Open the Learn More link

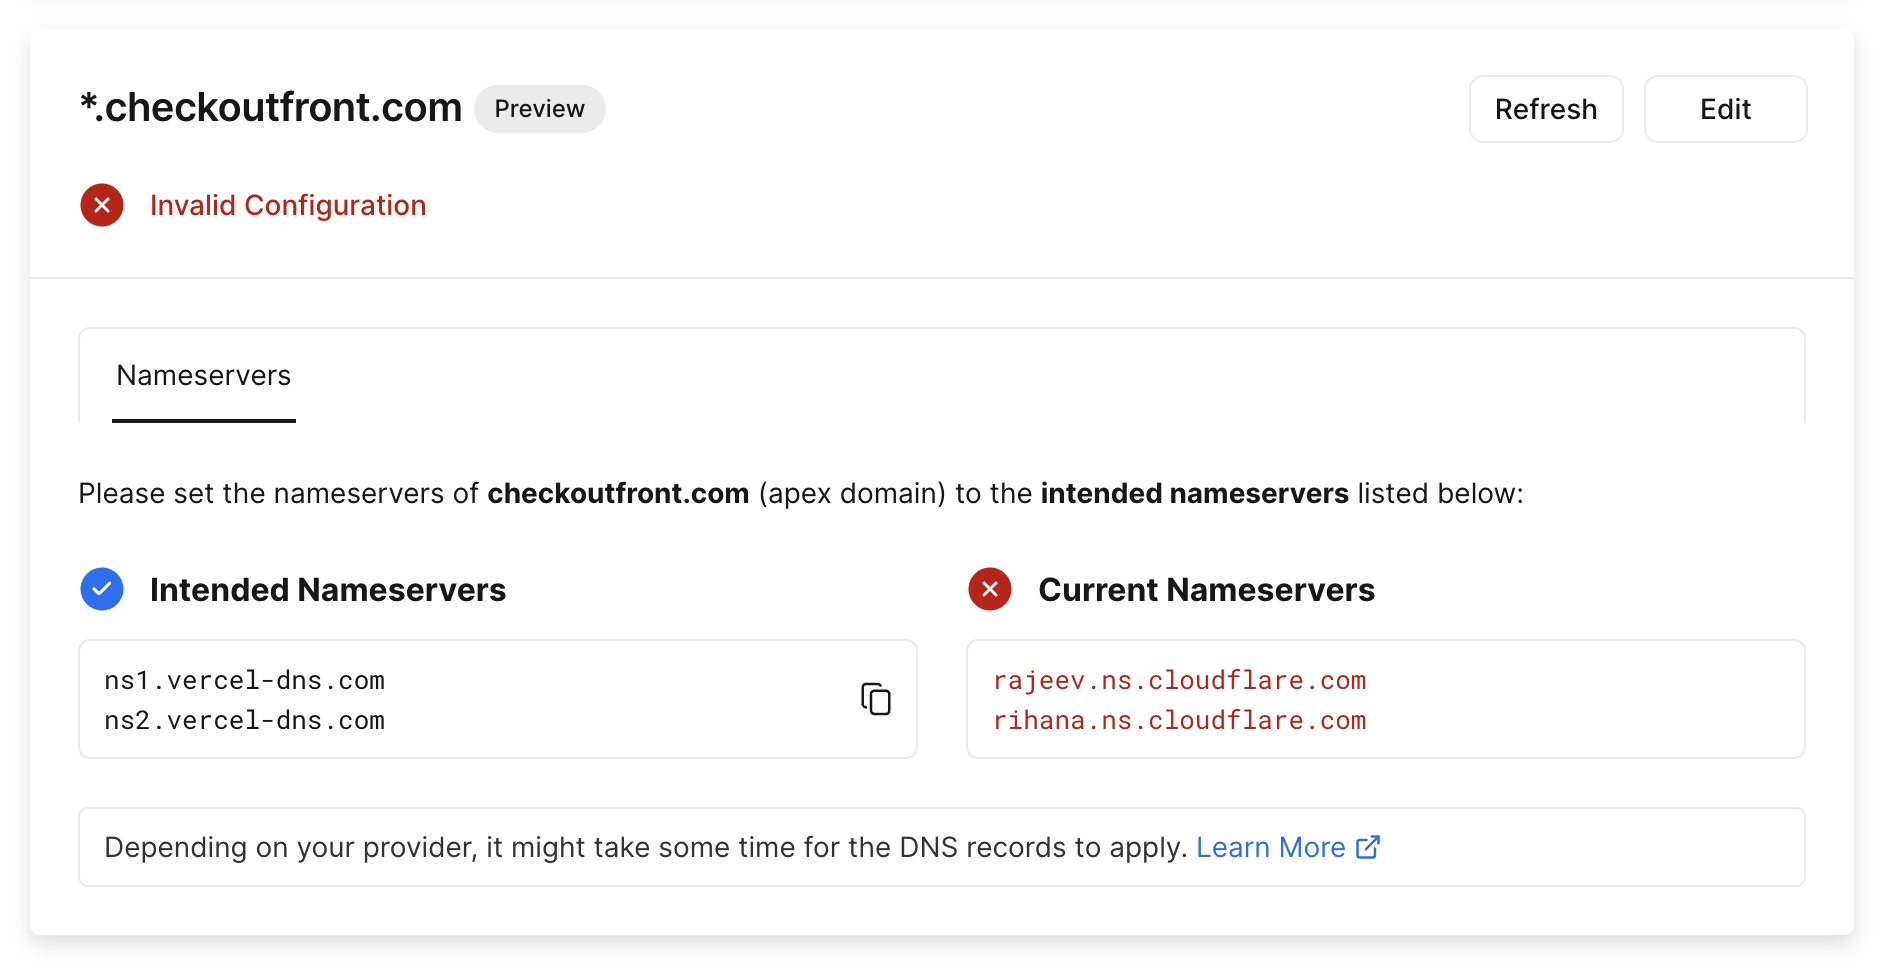coord(1270,846)
